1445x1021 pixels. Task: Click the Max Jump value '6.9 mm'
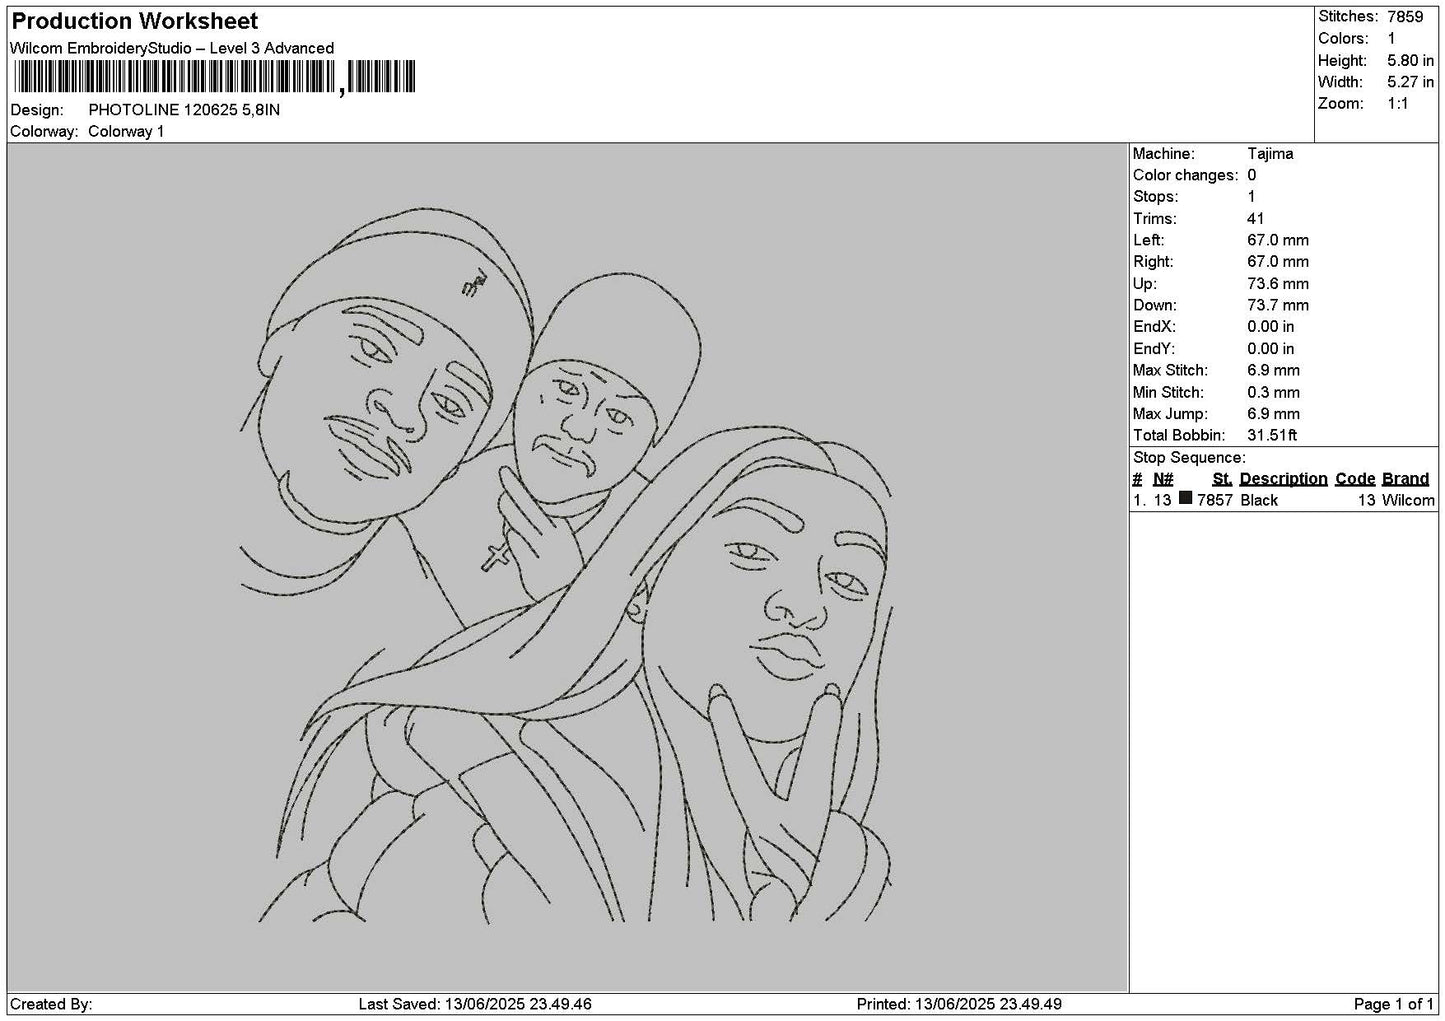point(1274,414)
